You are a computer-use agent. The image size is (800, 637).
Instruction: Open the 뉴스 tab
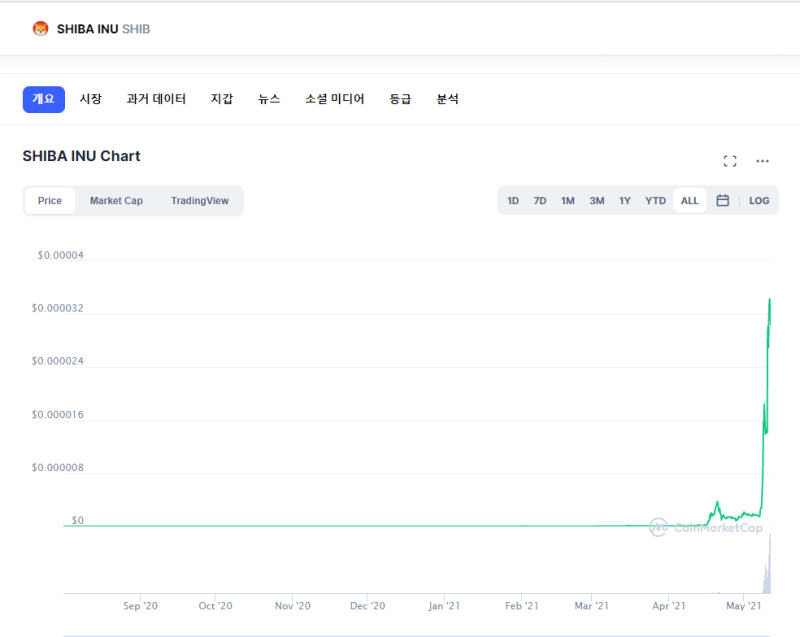click(269, 99)
